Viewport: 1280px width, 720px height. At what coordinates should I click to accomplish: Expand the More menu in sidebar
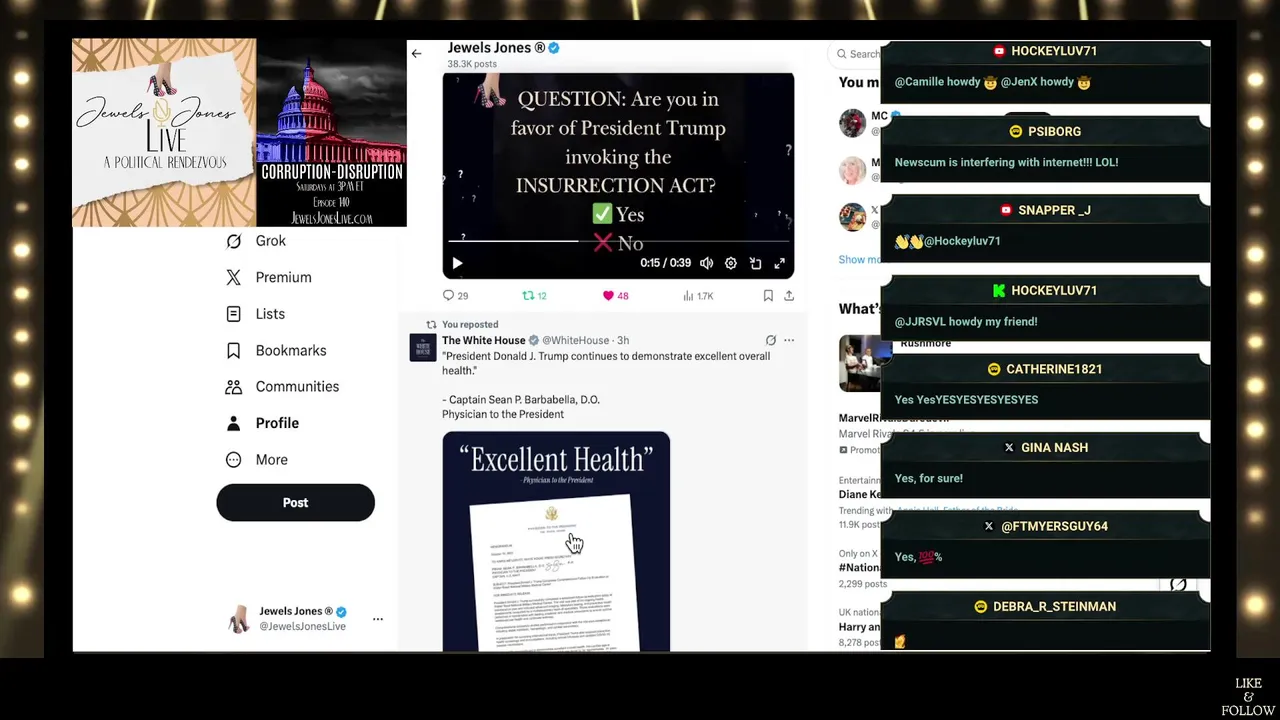coord(256,460)
